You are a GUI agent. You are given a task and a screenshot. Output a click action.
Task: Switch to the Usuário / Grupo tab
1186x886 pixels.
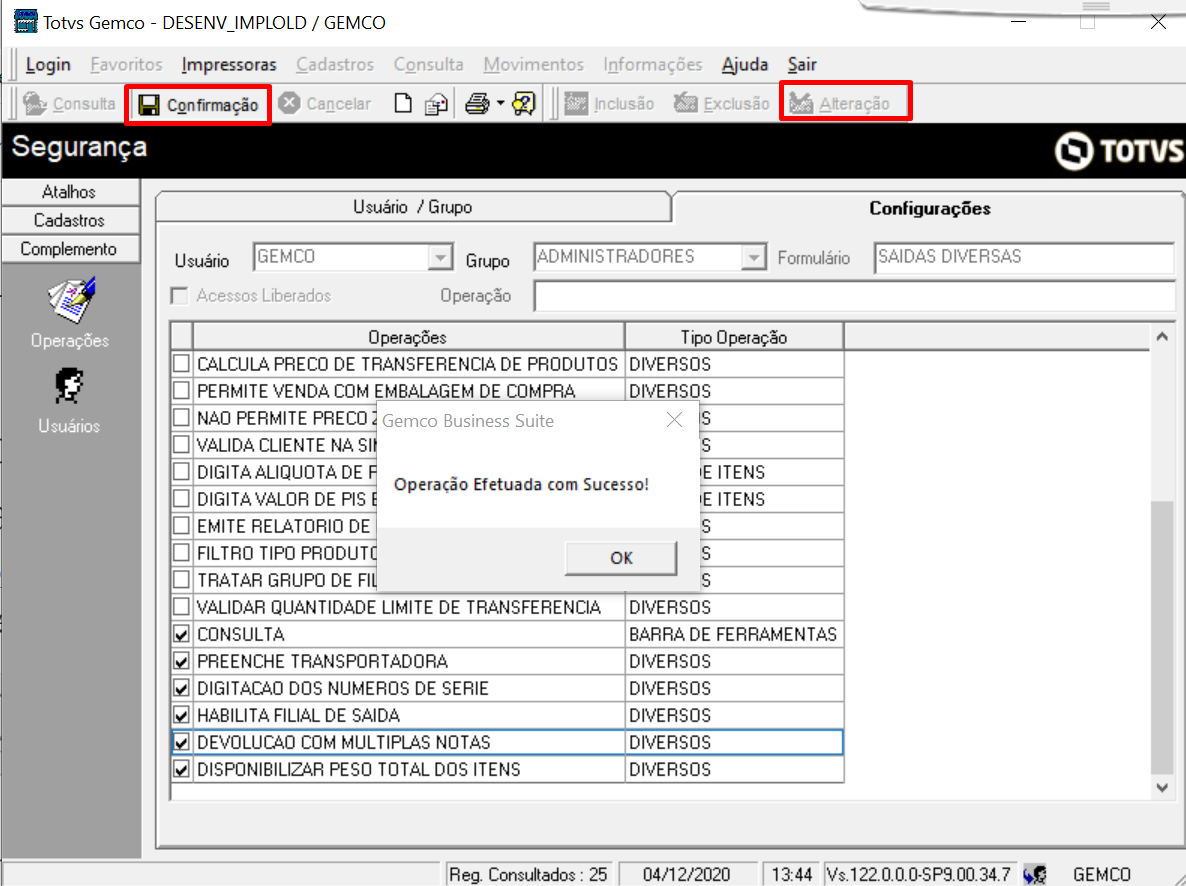[413, 207]
